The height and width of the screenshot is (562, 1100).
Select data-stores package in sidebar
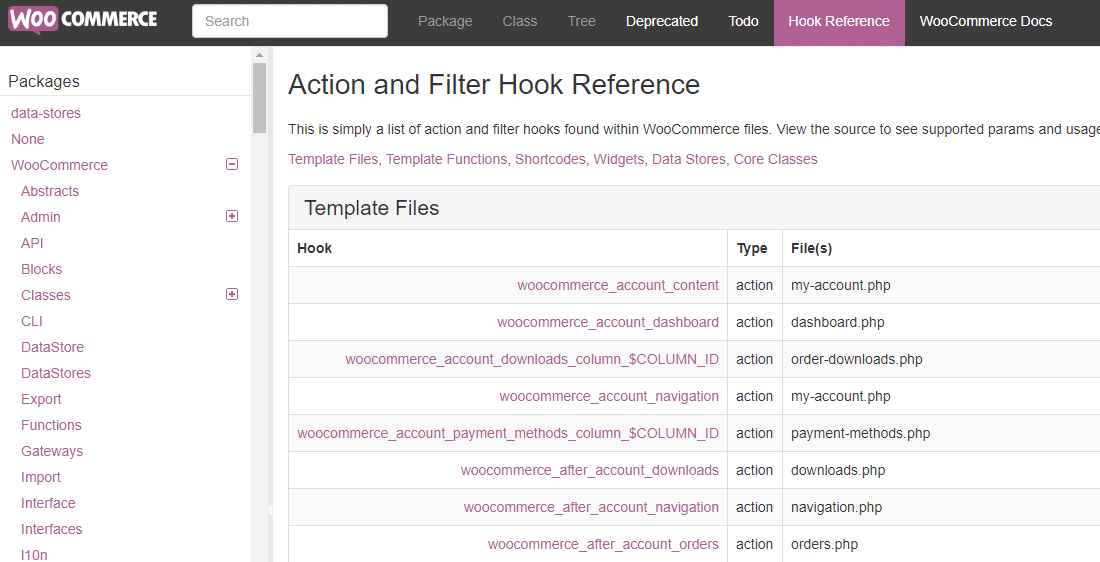[x=46, y=113]
